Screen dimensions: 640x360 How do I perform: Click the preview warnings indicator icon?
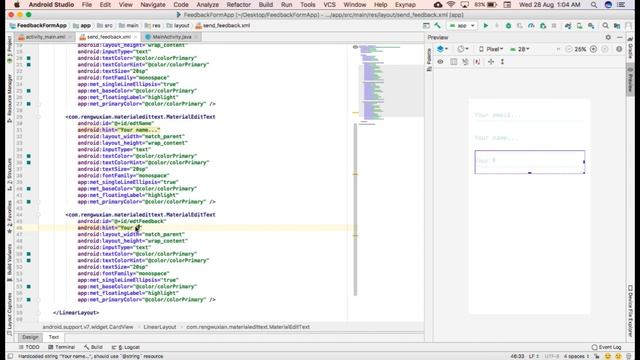click(619, 49)
